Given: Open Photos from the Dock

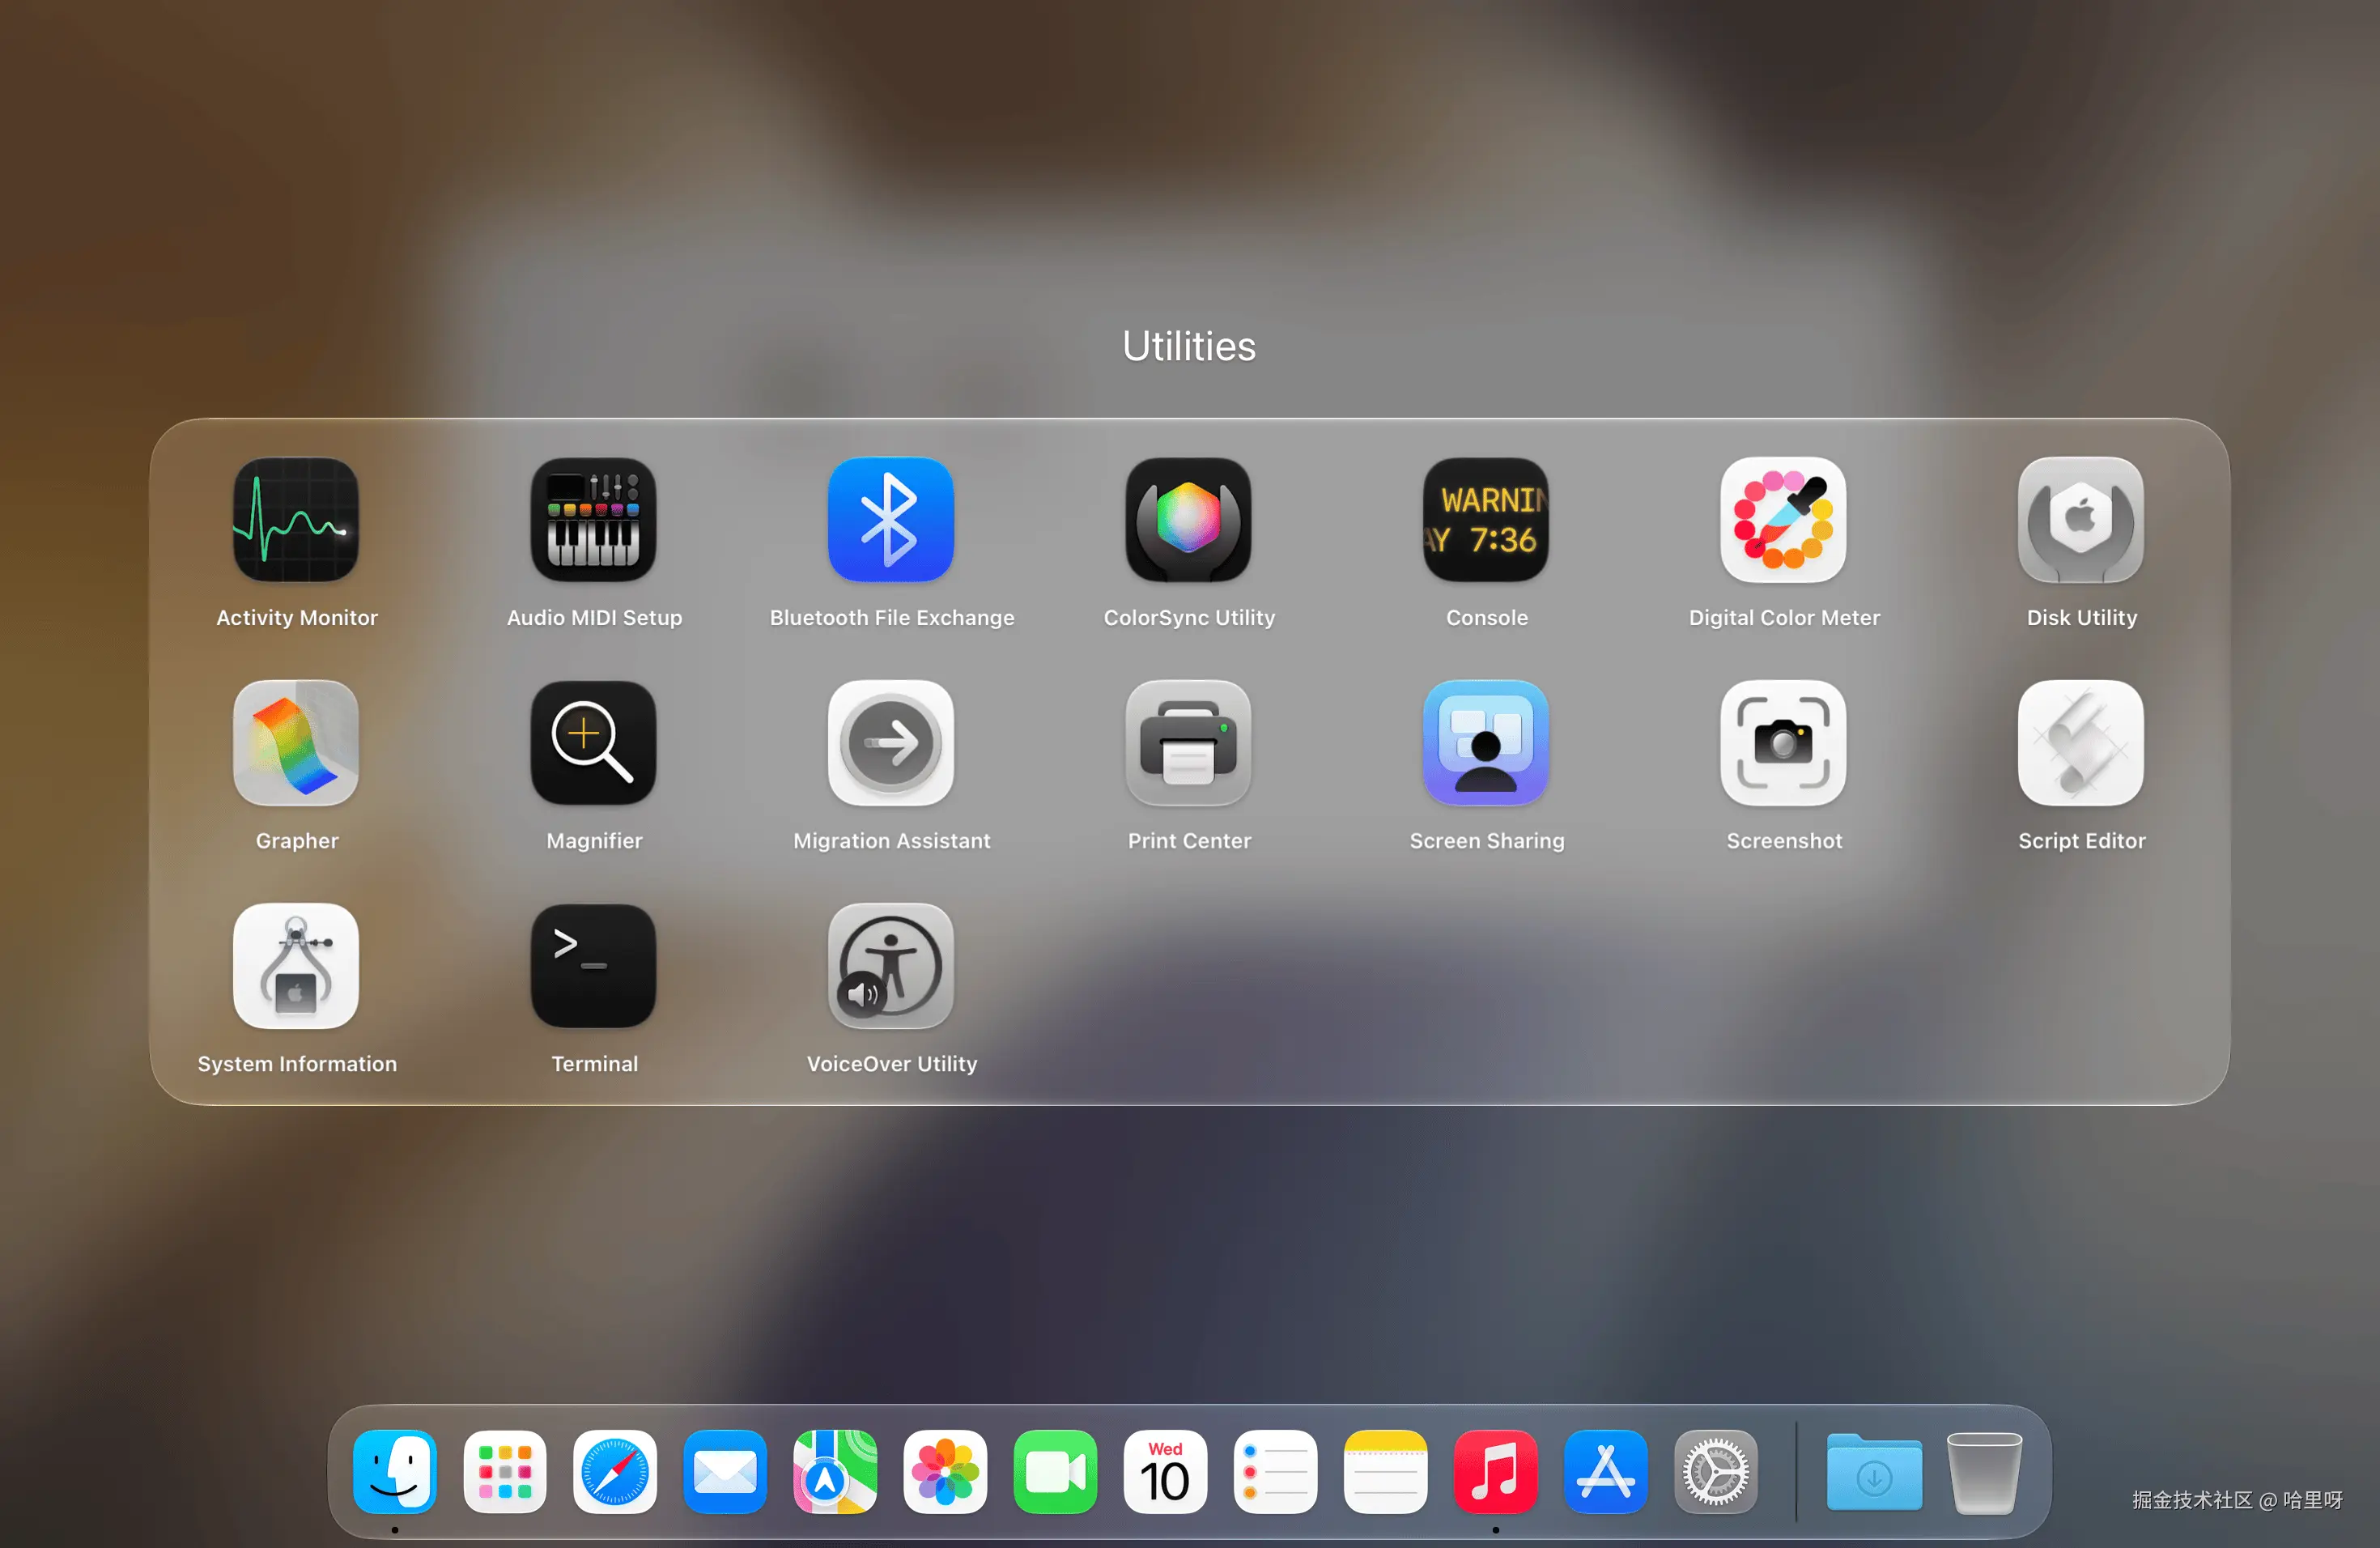Looking at the screenshot, I should pyautogui.click(x=945, y=1471).
